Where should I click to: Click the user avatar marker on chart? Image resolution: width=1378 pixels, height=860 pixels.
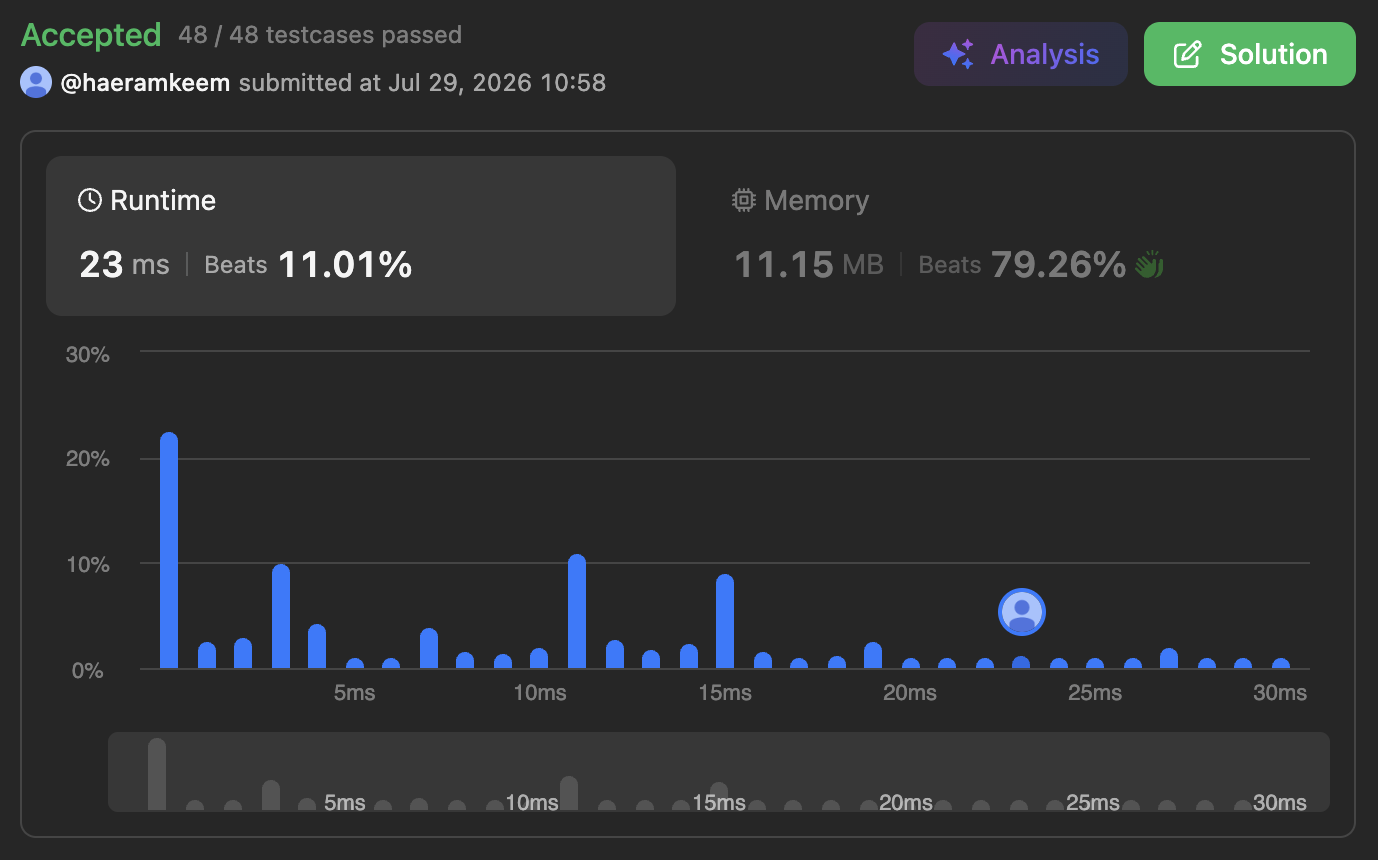pos(1022,611)
